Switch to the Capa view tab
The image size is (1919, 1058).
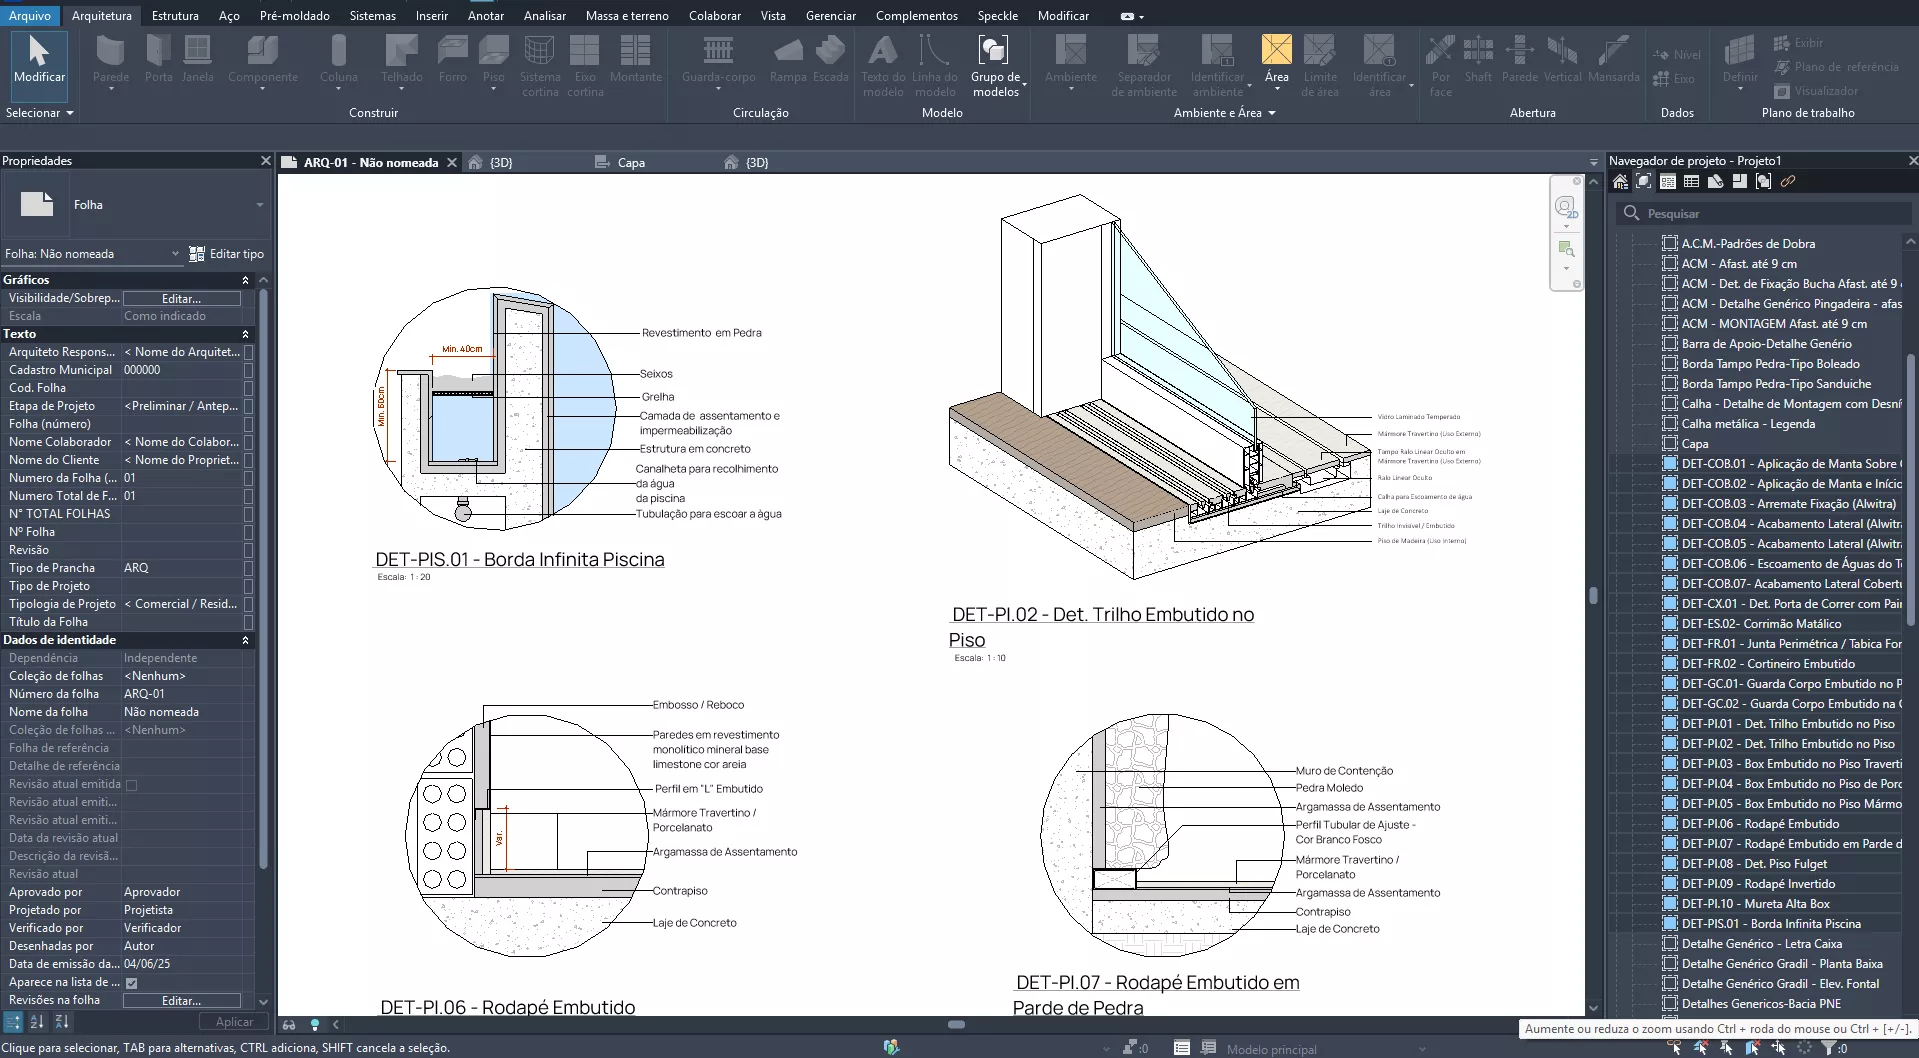coord(630,162)
